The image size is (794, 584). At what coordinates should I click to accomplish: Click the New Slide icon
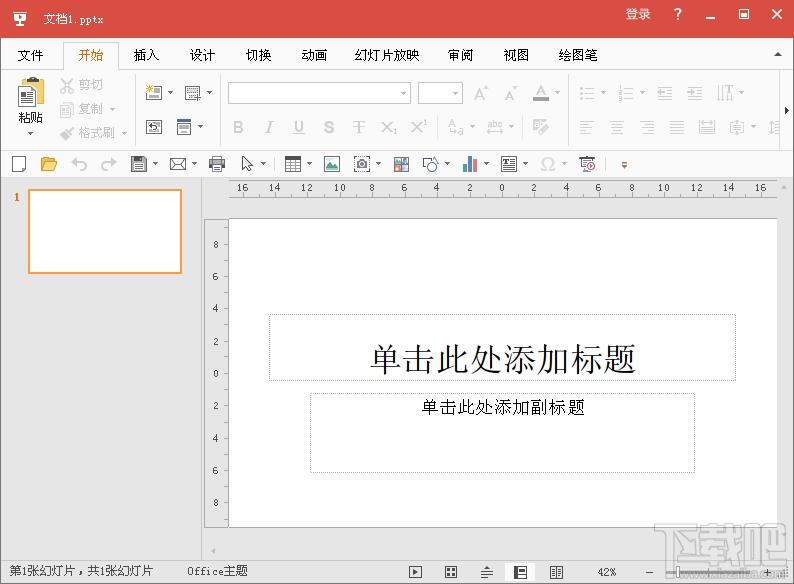pyautogui.click(x=153, y=92)
